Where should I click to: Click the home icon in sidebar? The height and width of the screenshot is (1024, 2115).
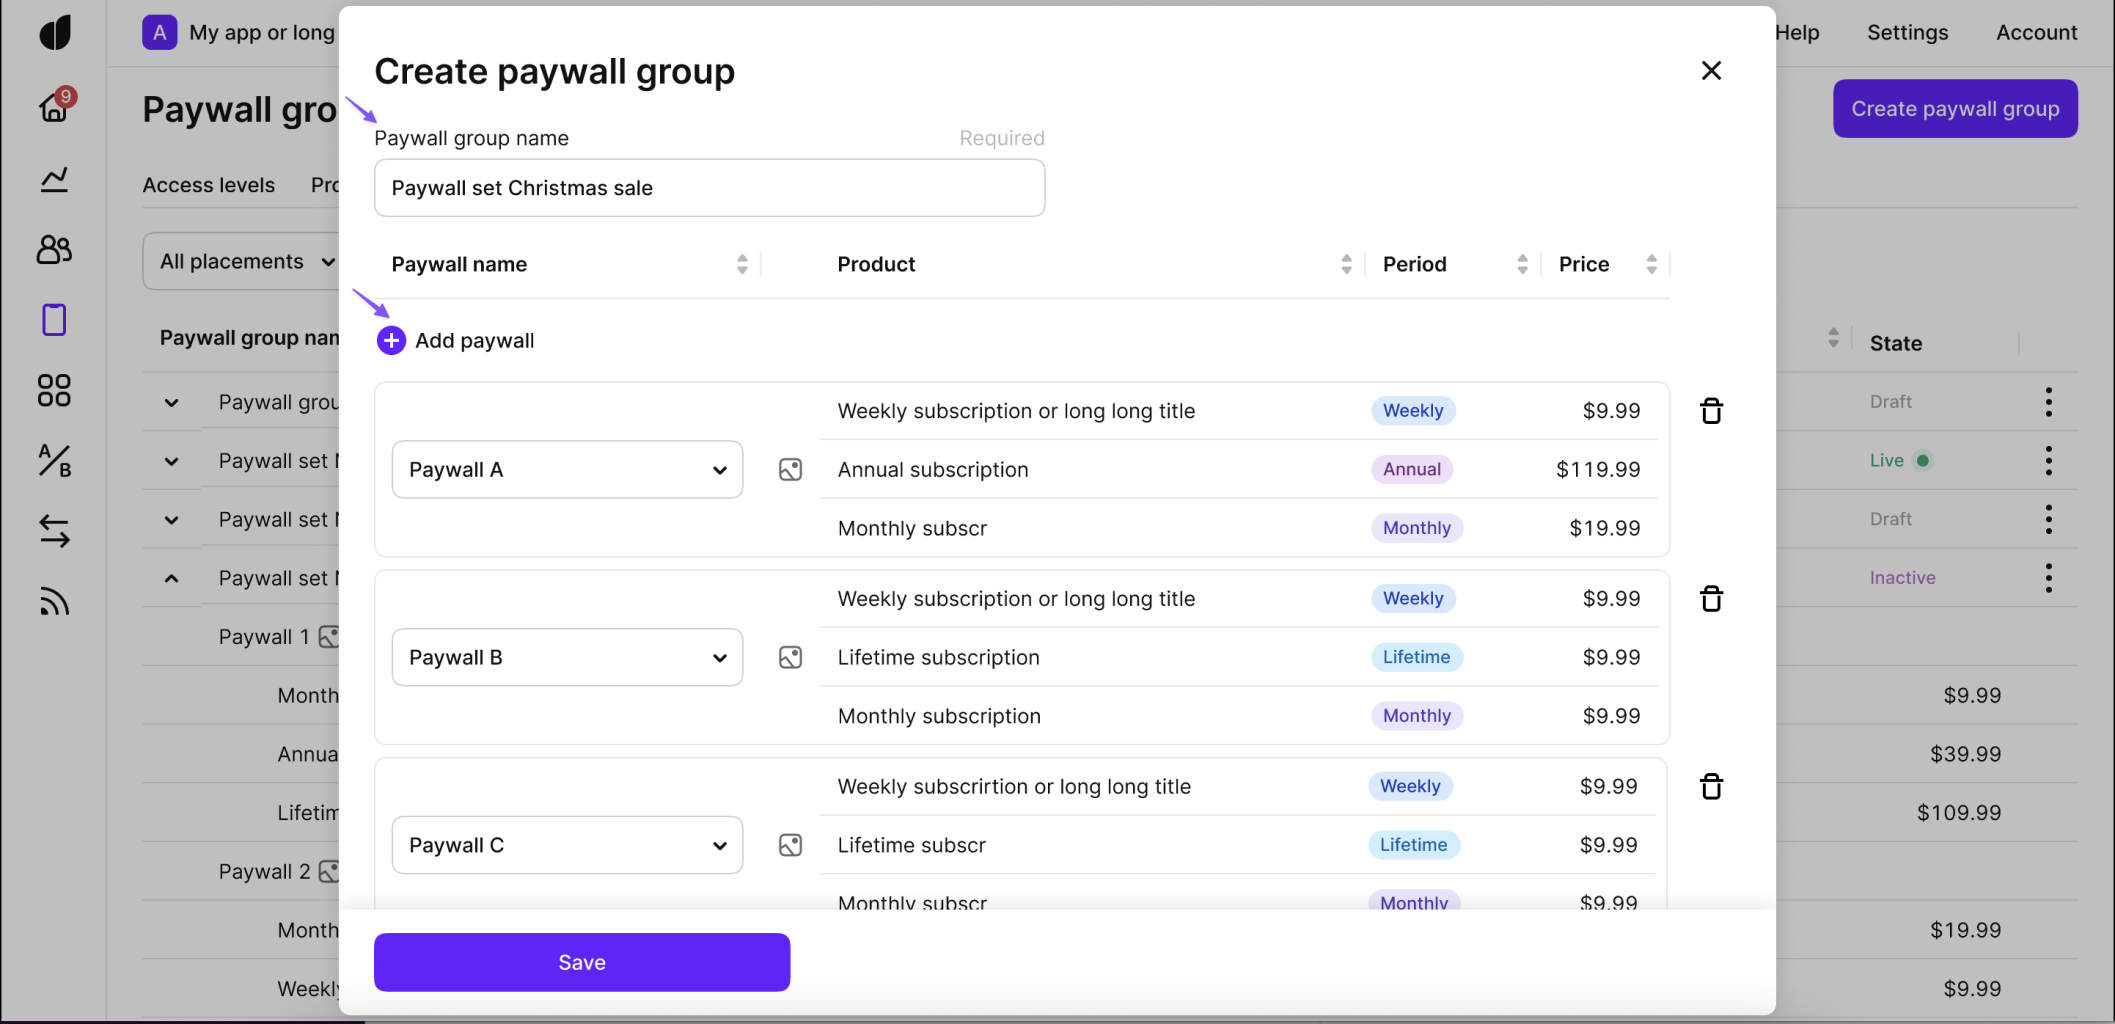click(x=54, y=107)
